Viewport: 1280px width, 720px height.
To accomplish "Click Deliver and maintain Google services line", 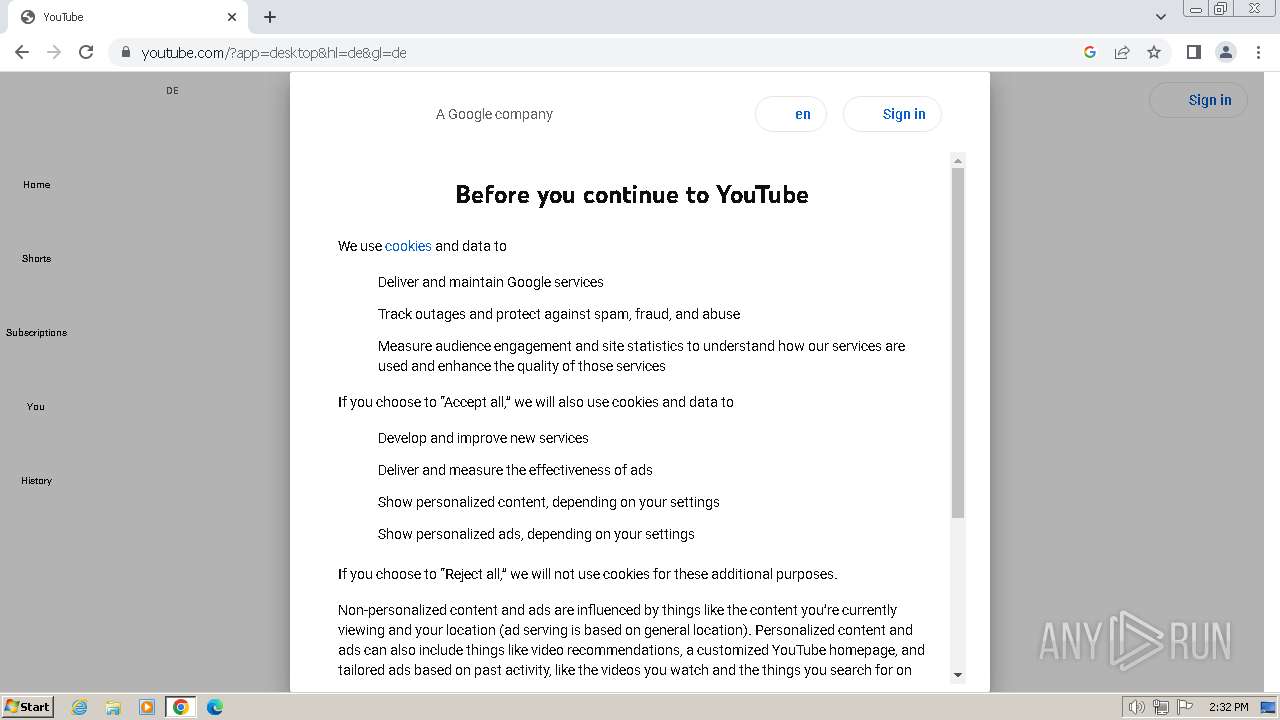I will click(x=491, y=282).
